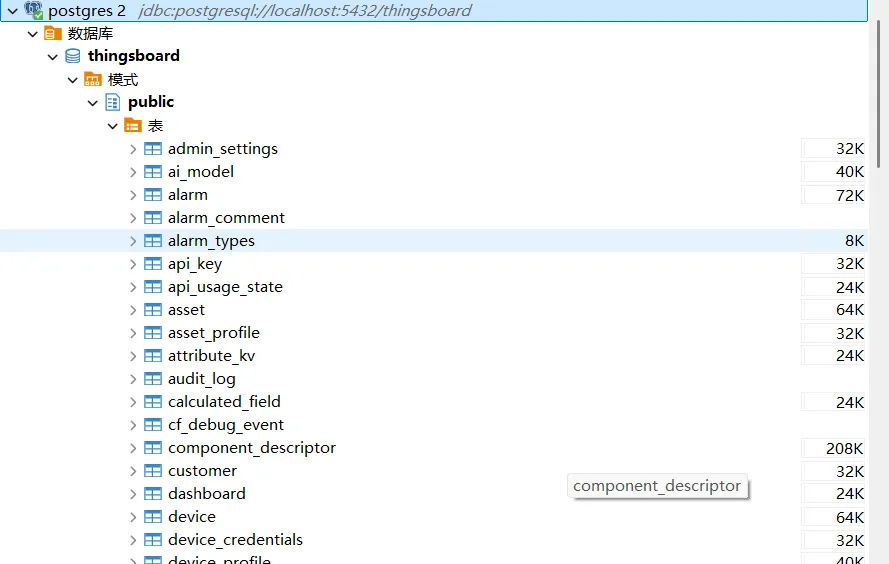Click the audit_log table icon
Image resolution: width=889 pixels, height=564 pixels.
coord(153,379)
